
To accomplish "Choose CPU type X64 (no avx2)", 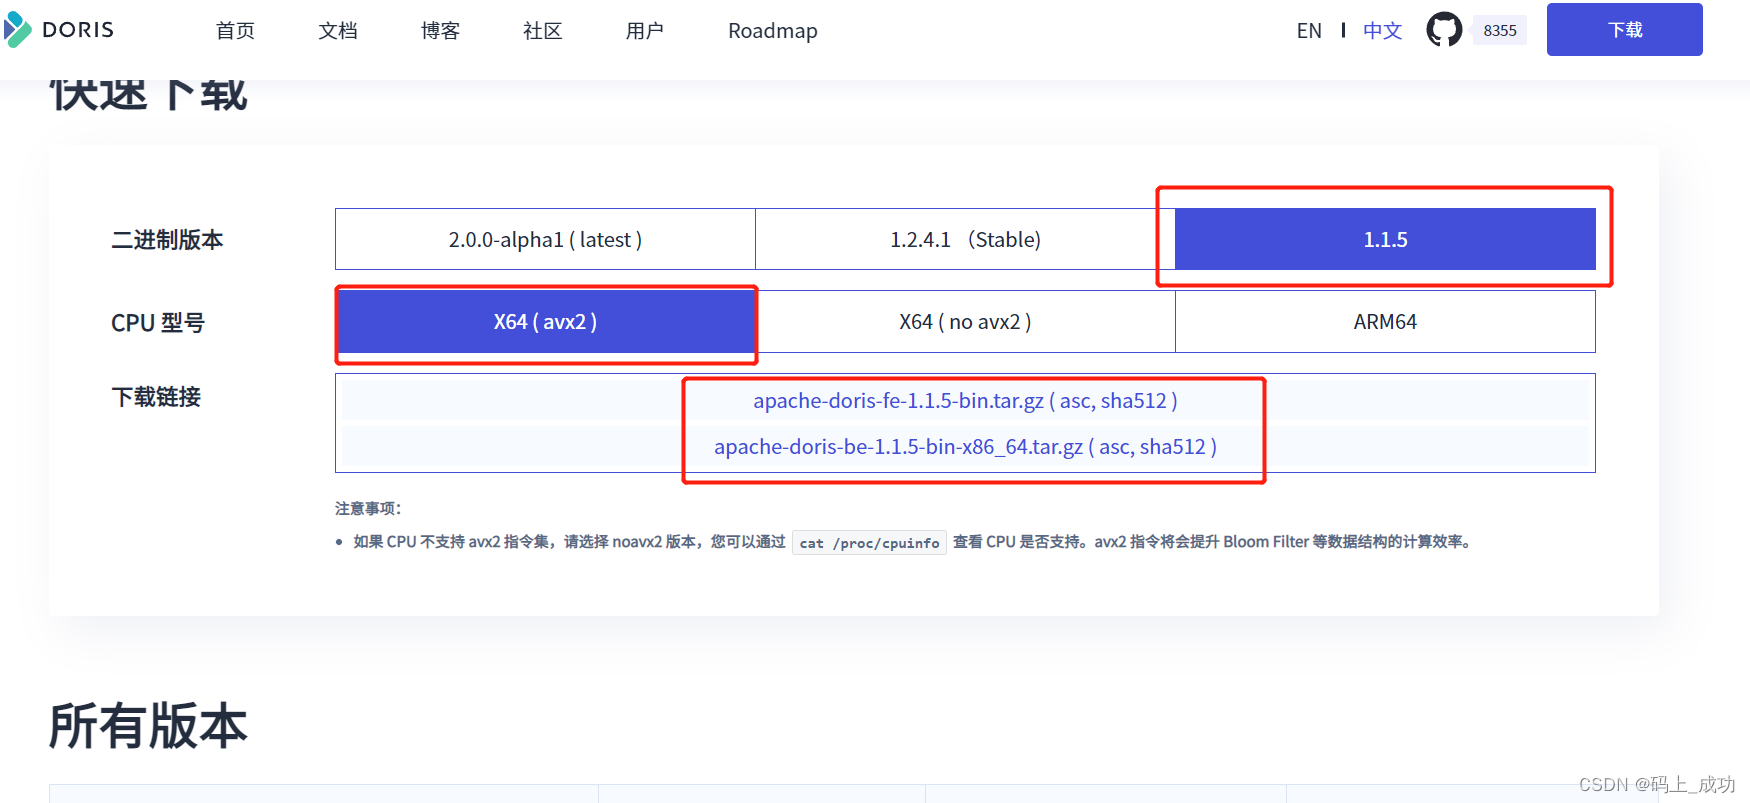I will click(965, 322).
